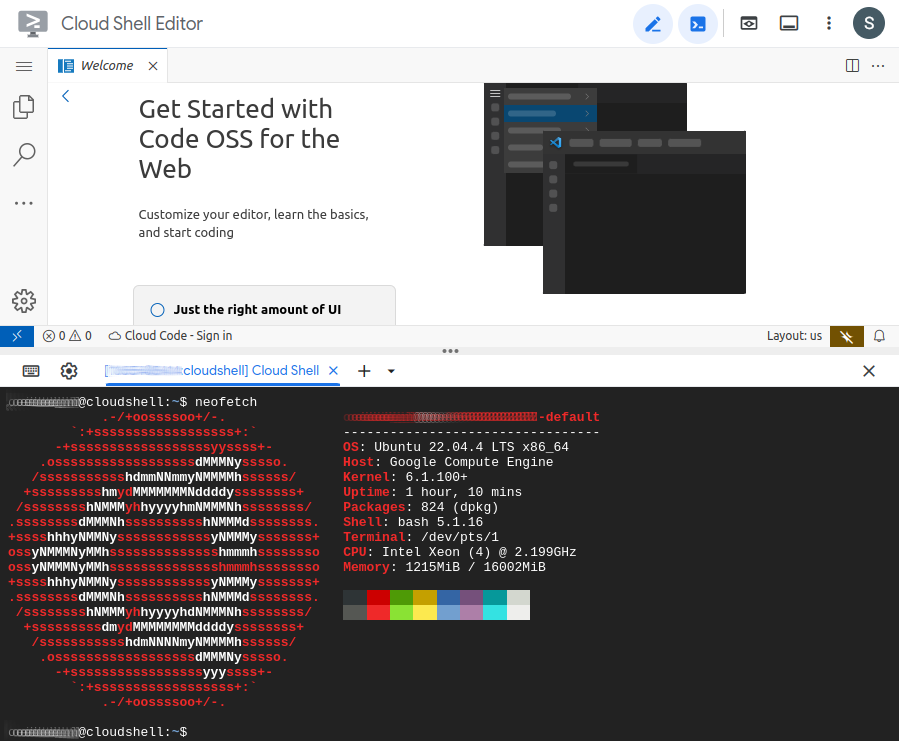Image resolution: width=899 pixels, height=741 pixels.
Task: Open the Search magnifier in activity bar
Action: [24, 155]
